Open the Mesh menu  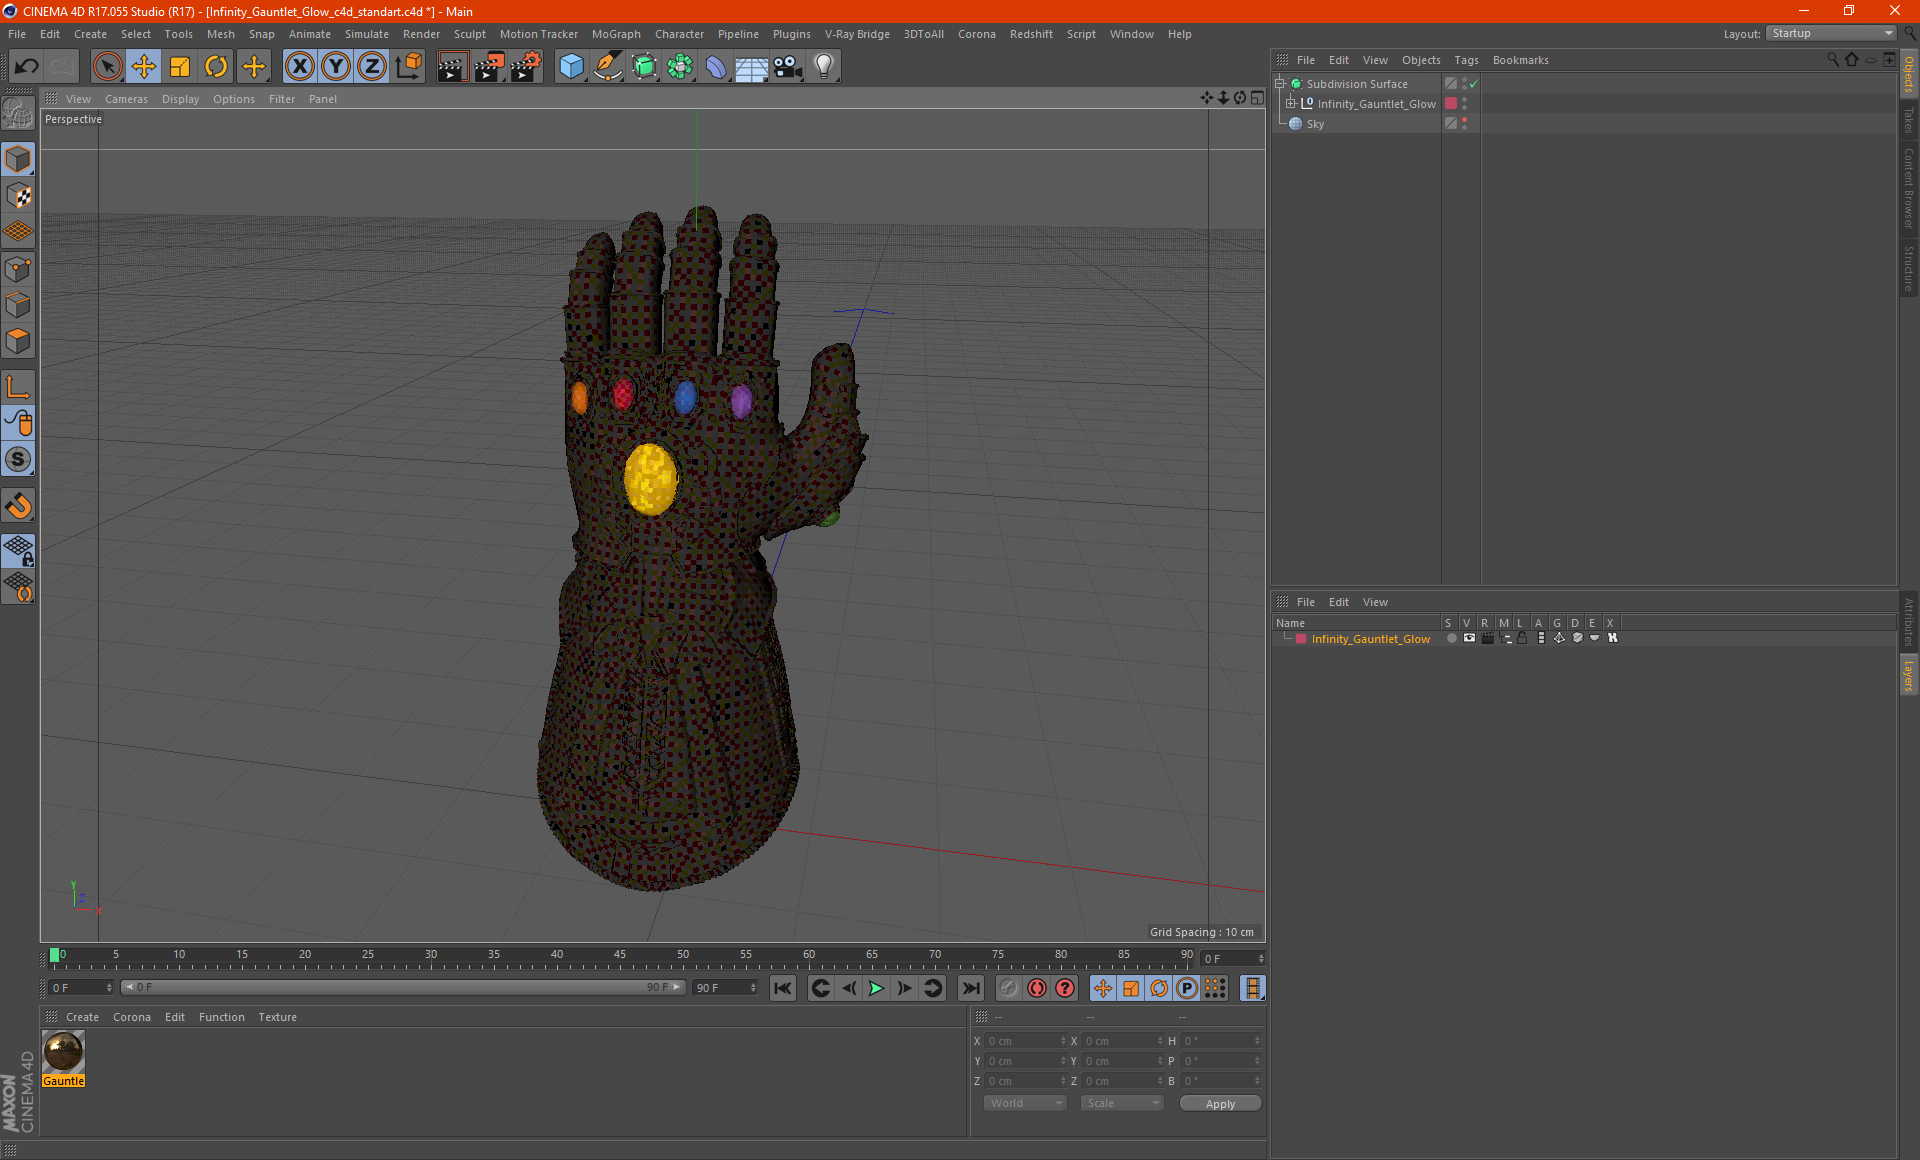[x=220, y=34]
